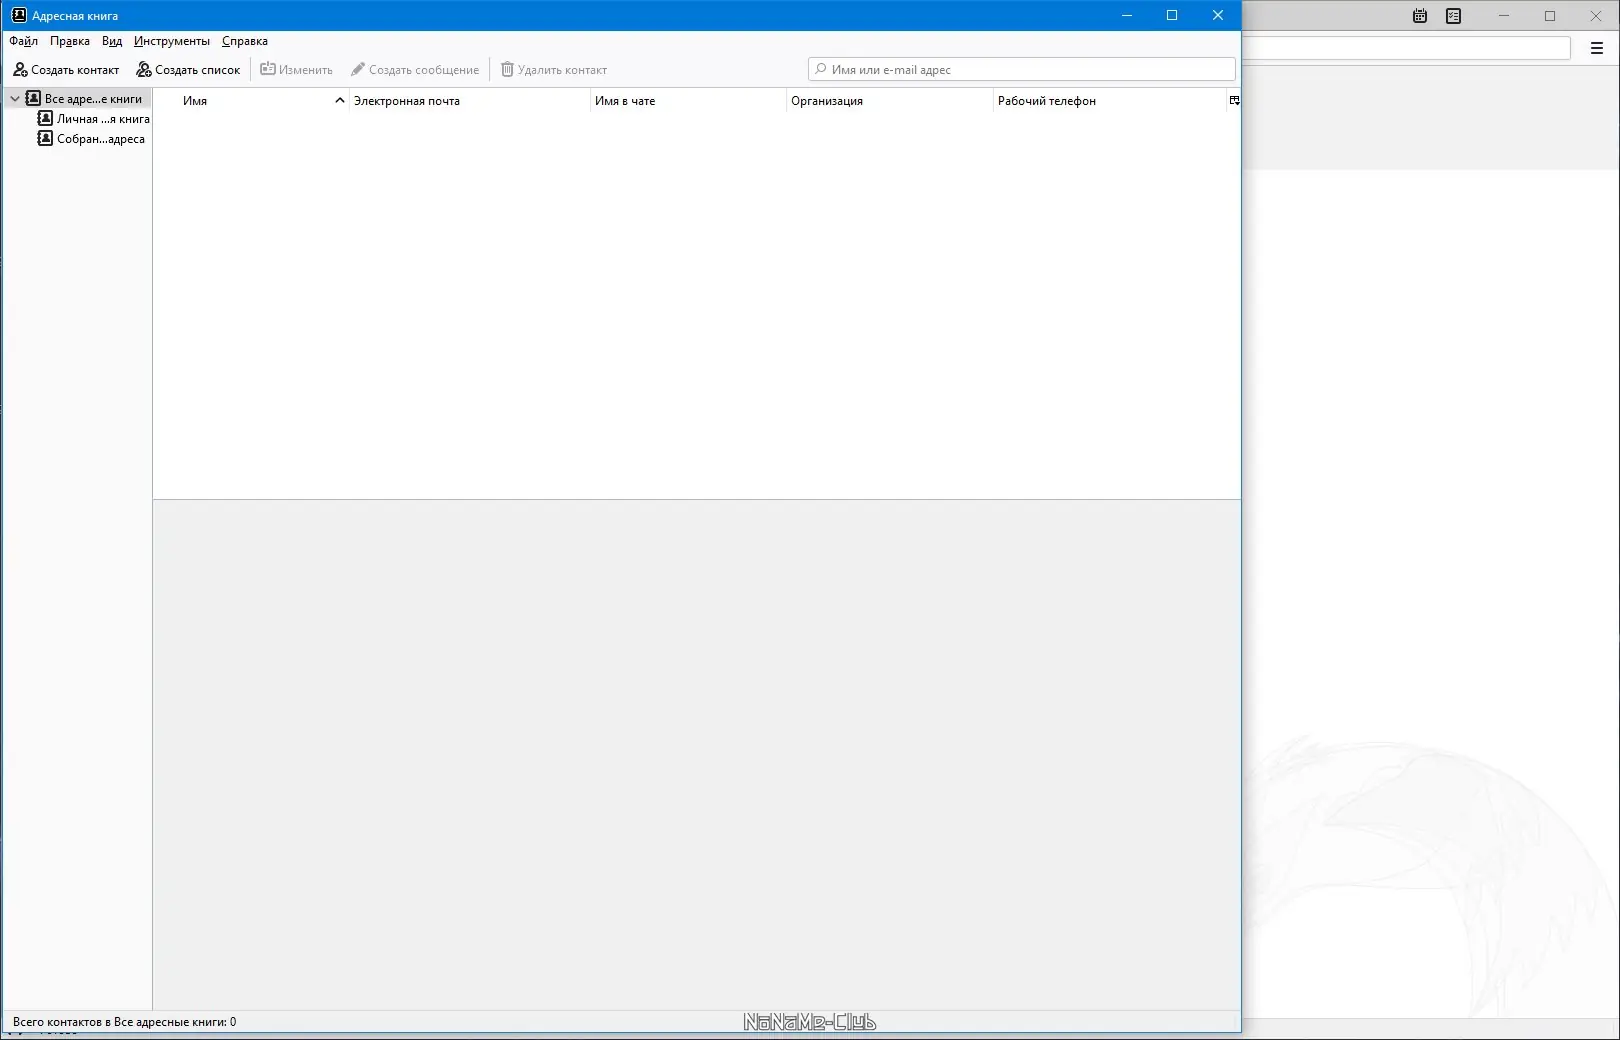The width and height of the screenshot is (1620, 1040).
Task: Sort by Электронная почта column
Action: 469,100
